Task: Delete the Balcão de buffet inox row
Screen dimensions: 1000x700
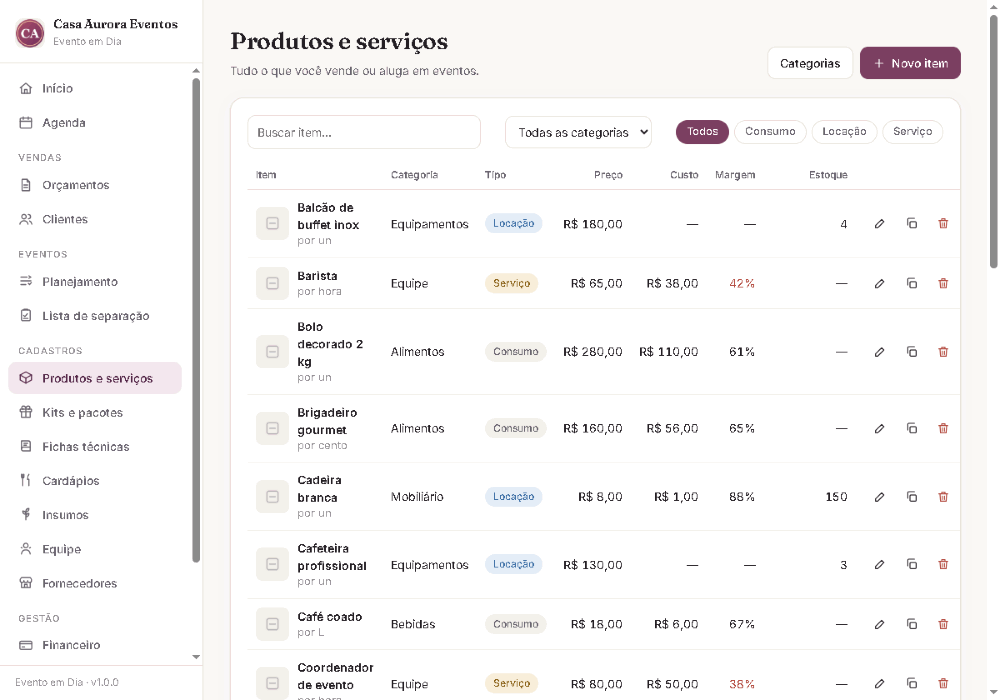Action: (943, 224)
